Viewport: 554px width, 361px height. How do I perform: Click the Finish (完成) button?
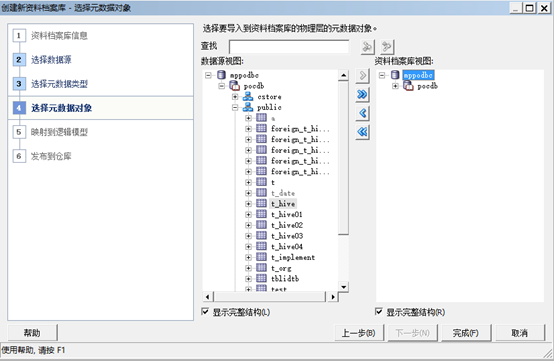pos(466,333)
